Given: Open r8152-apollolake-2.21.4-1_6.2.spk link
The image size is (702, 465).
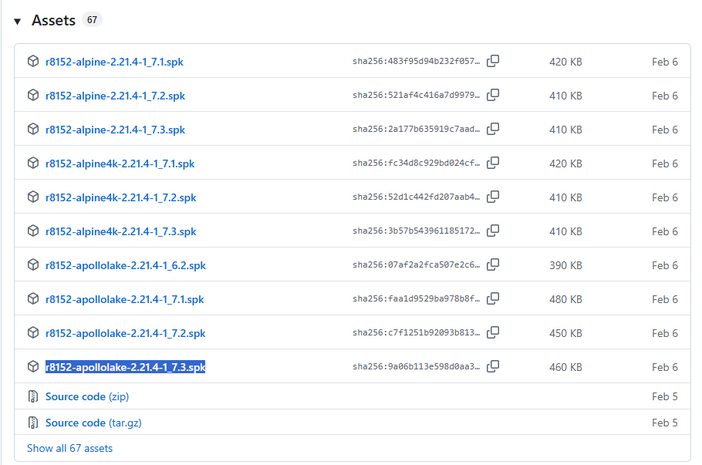Looking at the screenshot, I should tap(125, 266).
